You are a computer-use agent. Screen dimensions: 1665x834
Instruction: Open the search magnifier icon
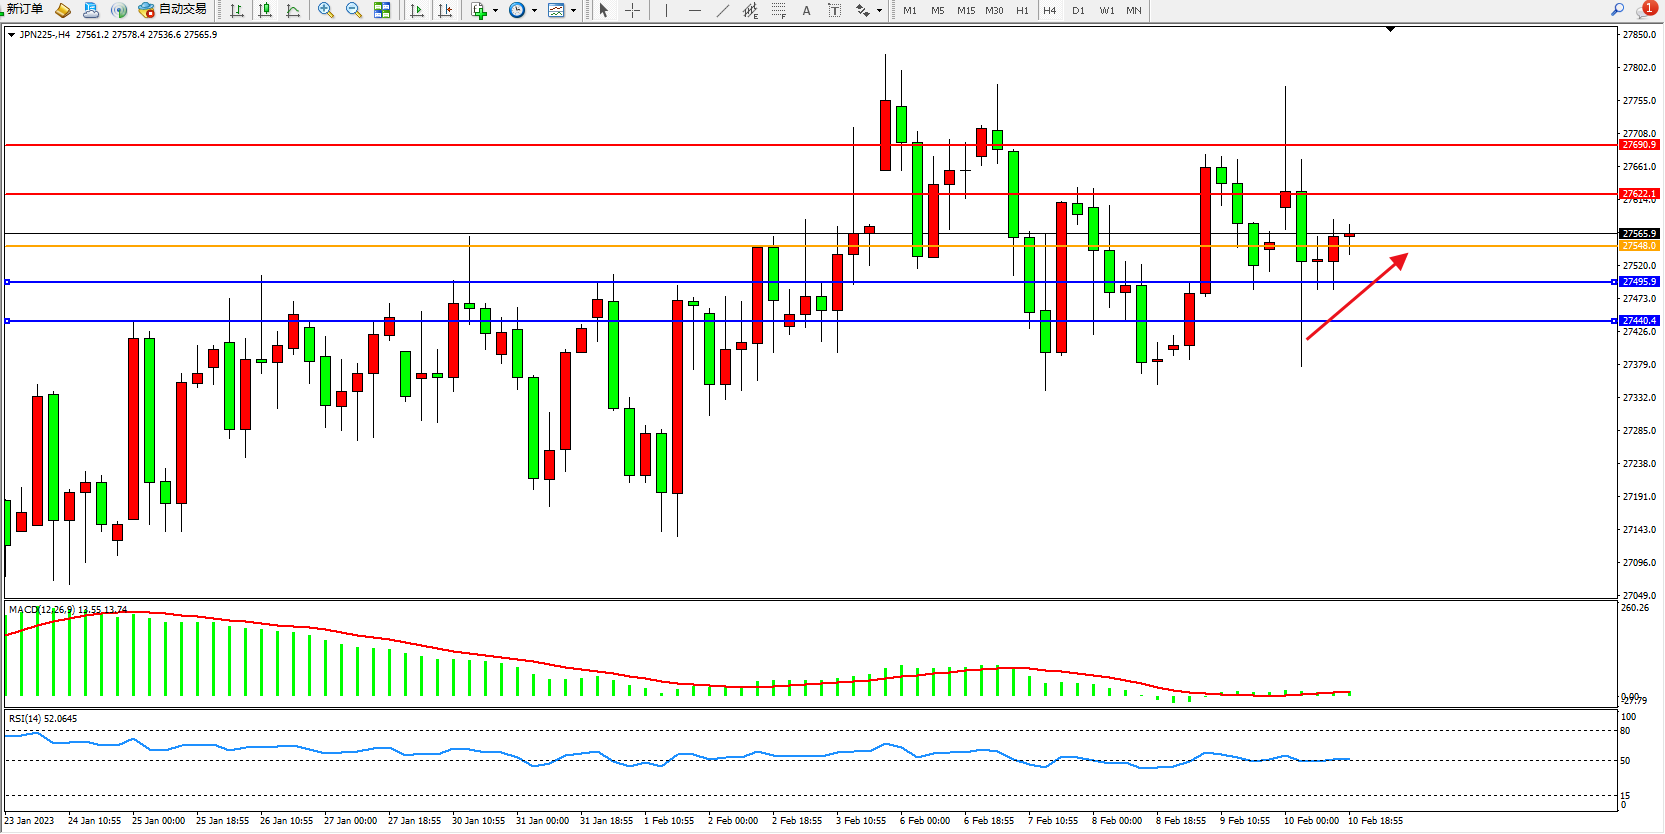tap(1617, 10)
